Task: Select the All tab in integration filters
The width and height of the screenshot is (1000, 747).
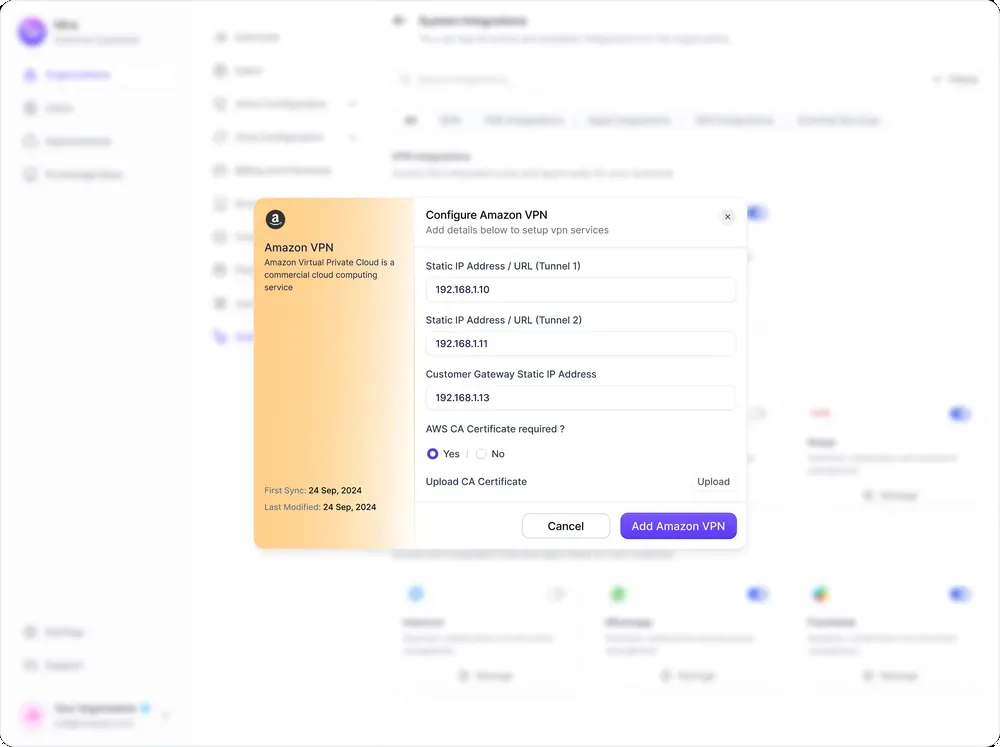Action: 411,121
